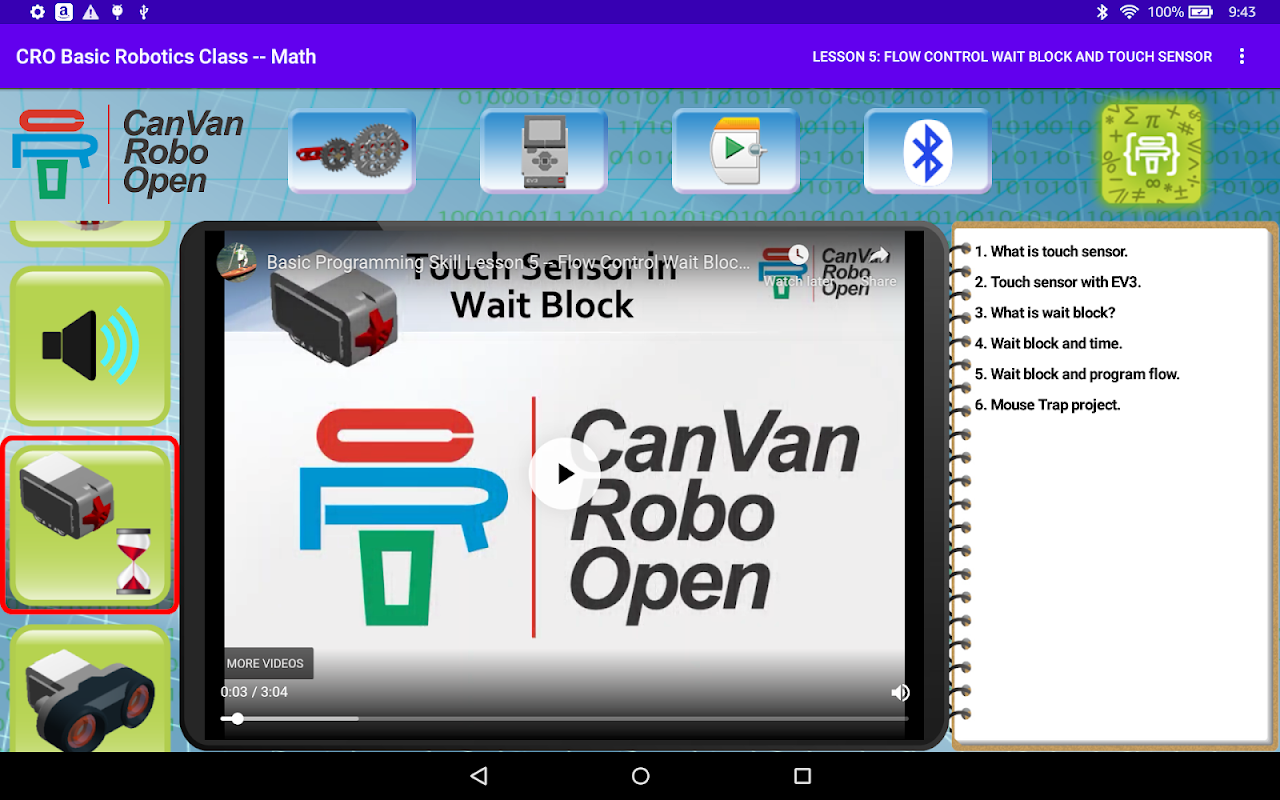Share the video
Screen dimensions: 1280x800
[x=878, y=267]
